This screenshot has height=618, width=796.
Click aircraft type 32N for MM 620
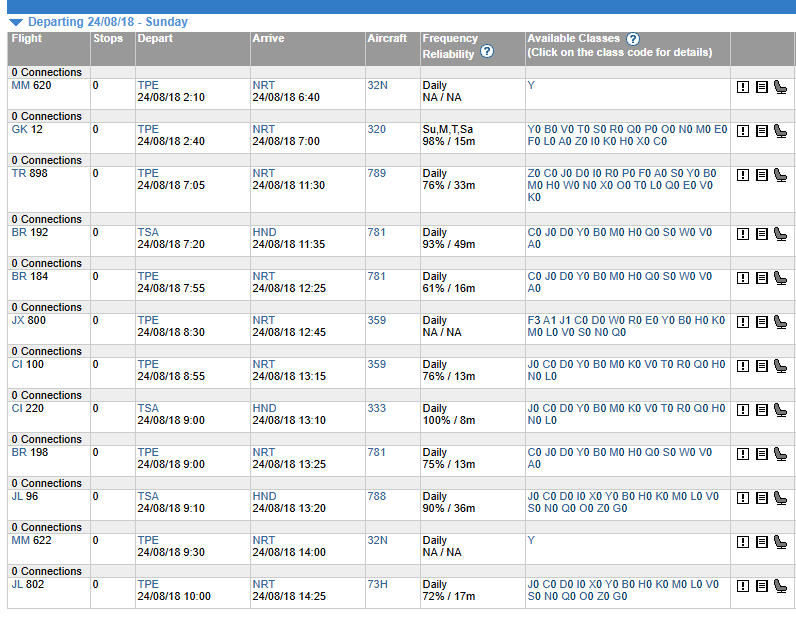tap(377, 85)
